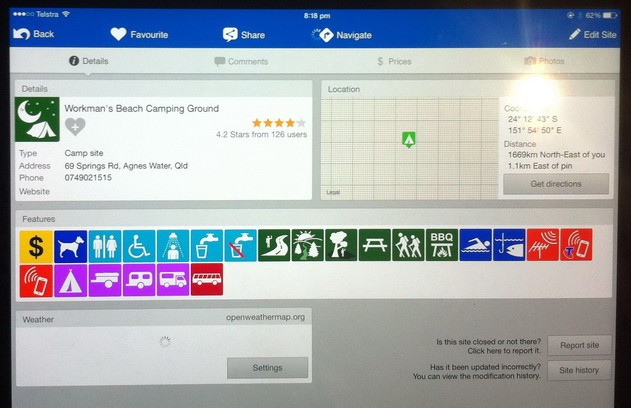
Task: Click the dog pets allowed icon
Action: (x=70, y=245)
